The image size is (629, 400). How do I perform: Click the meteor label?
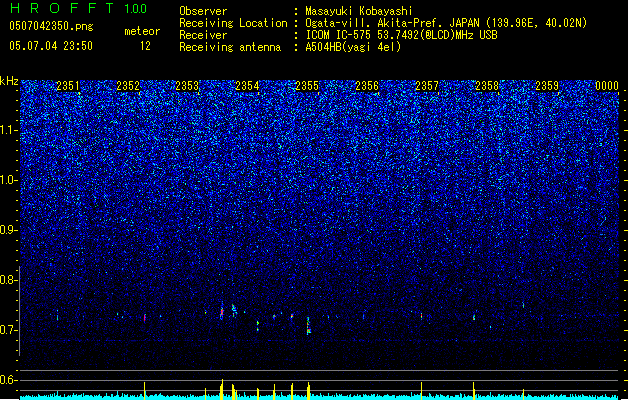point(142,31)
